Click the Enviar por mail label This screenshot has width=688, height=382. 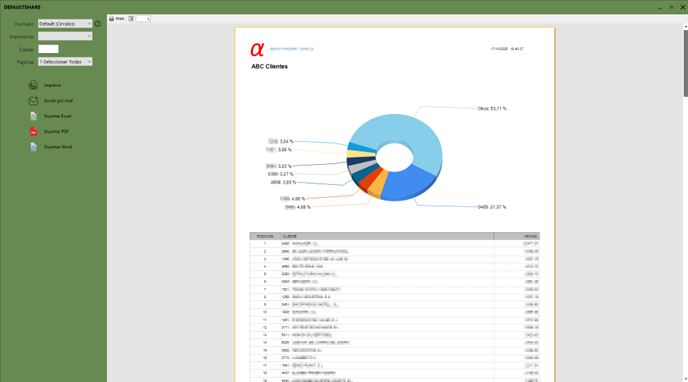pyautogui.click(x=58, y=101)
